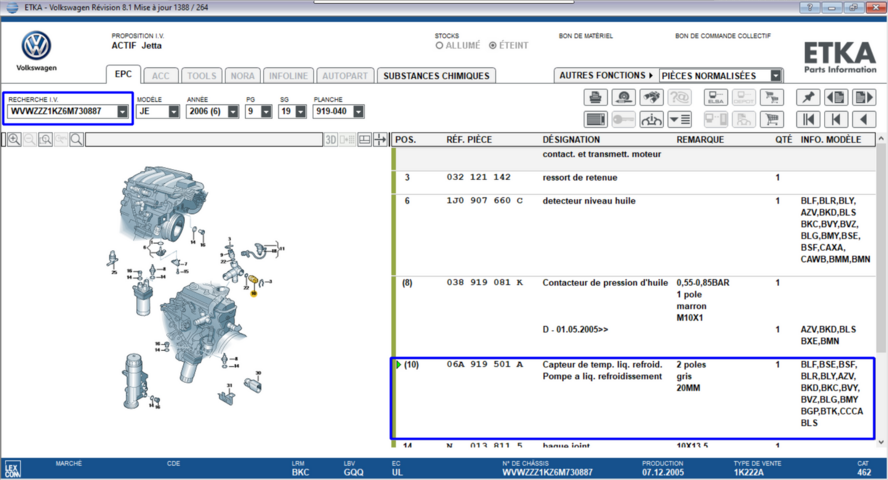The width and height of the screenshot is (888, 480).
Task: Click the printer icon in the toolbar
Action: [595, 97]
